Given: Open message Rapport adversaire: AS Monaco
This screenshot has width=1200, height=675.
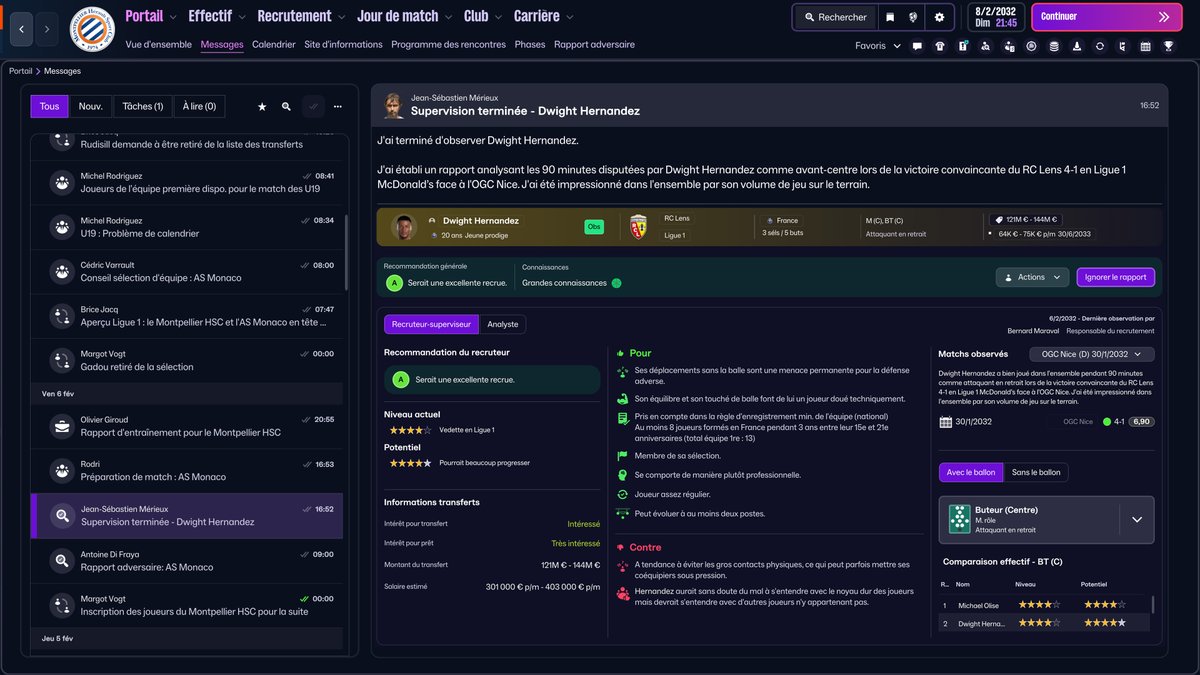Looking at the screenshot, I should click(187, 560).
